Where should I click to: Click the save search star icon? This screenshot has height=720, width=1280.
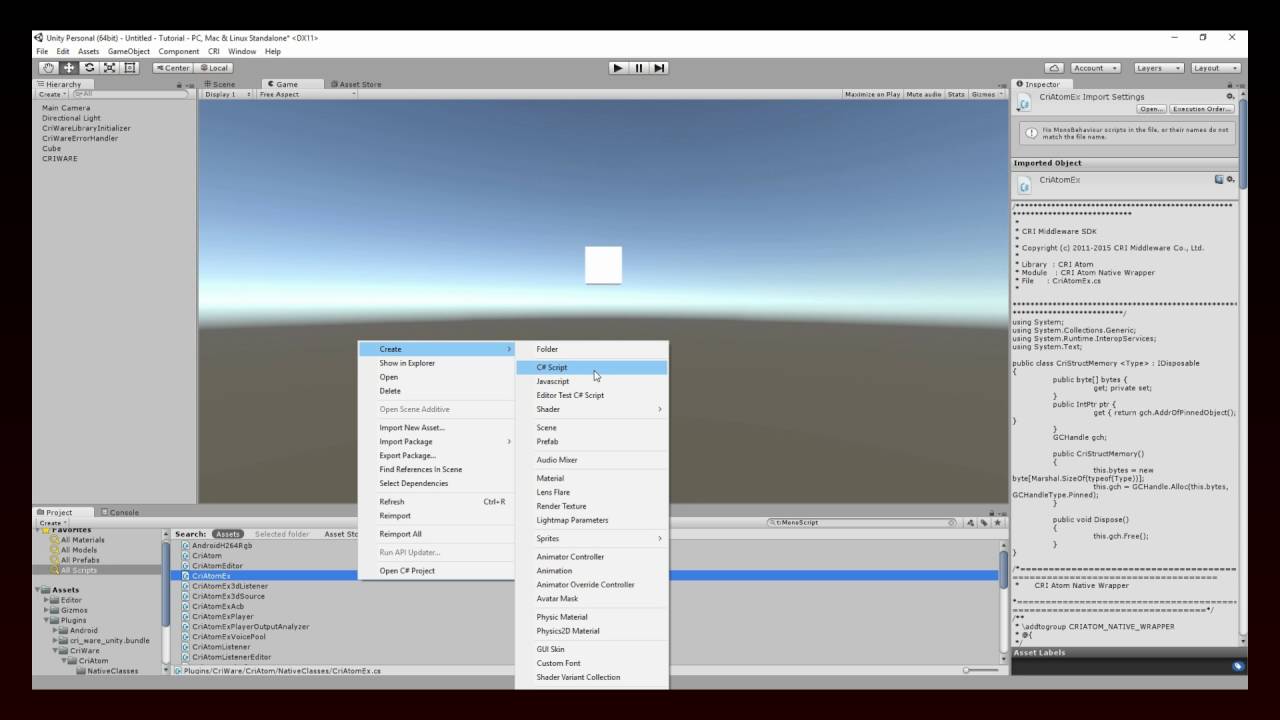click(997, 522)
